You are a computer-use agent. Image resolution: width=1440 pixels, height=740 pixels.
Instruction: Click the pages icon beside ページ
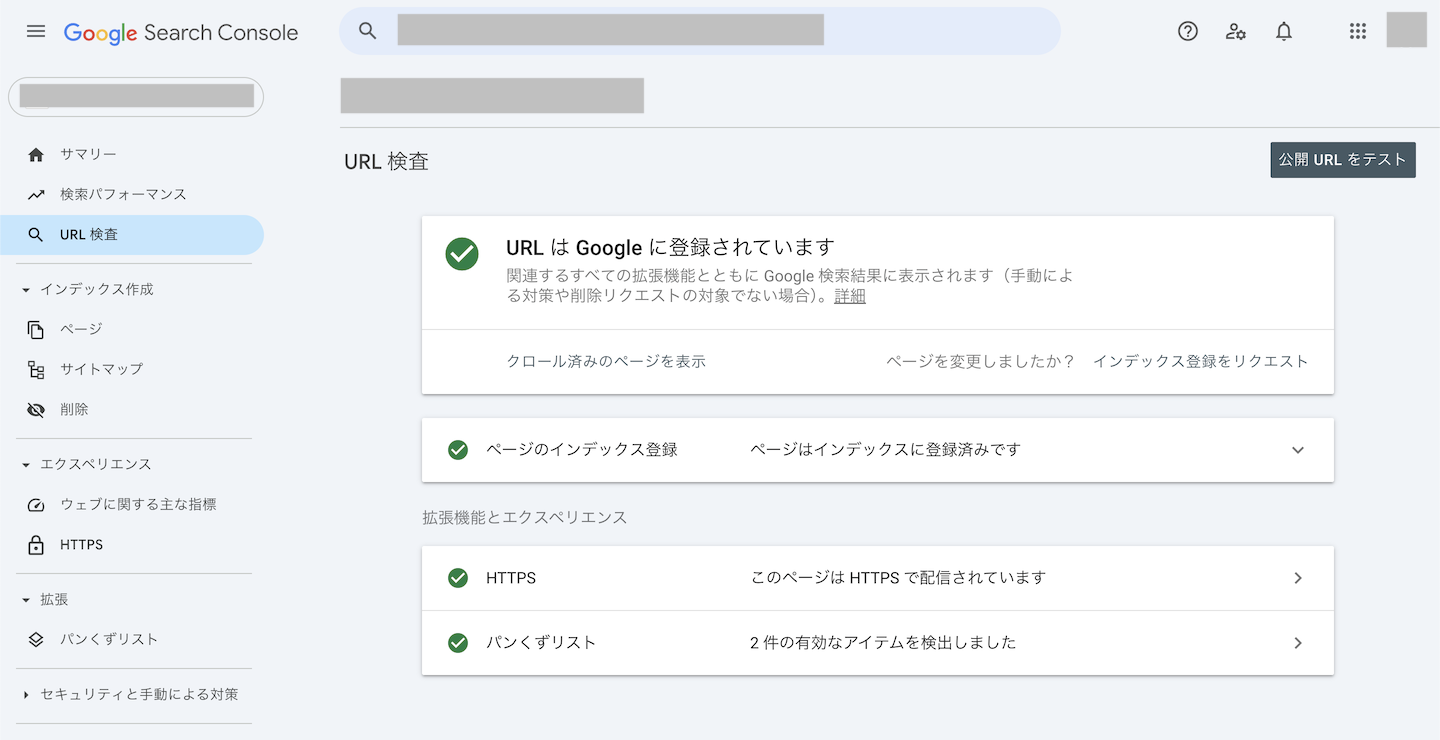tap(36, 329)
